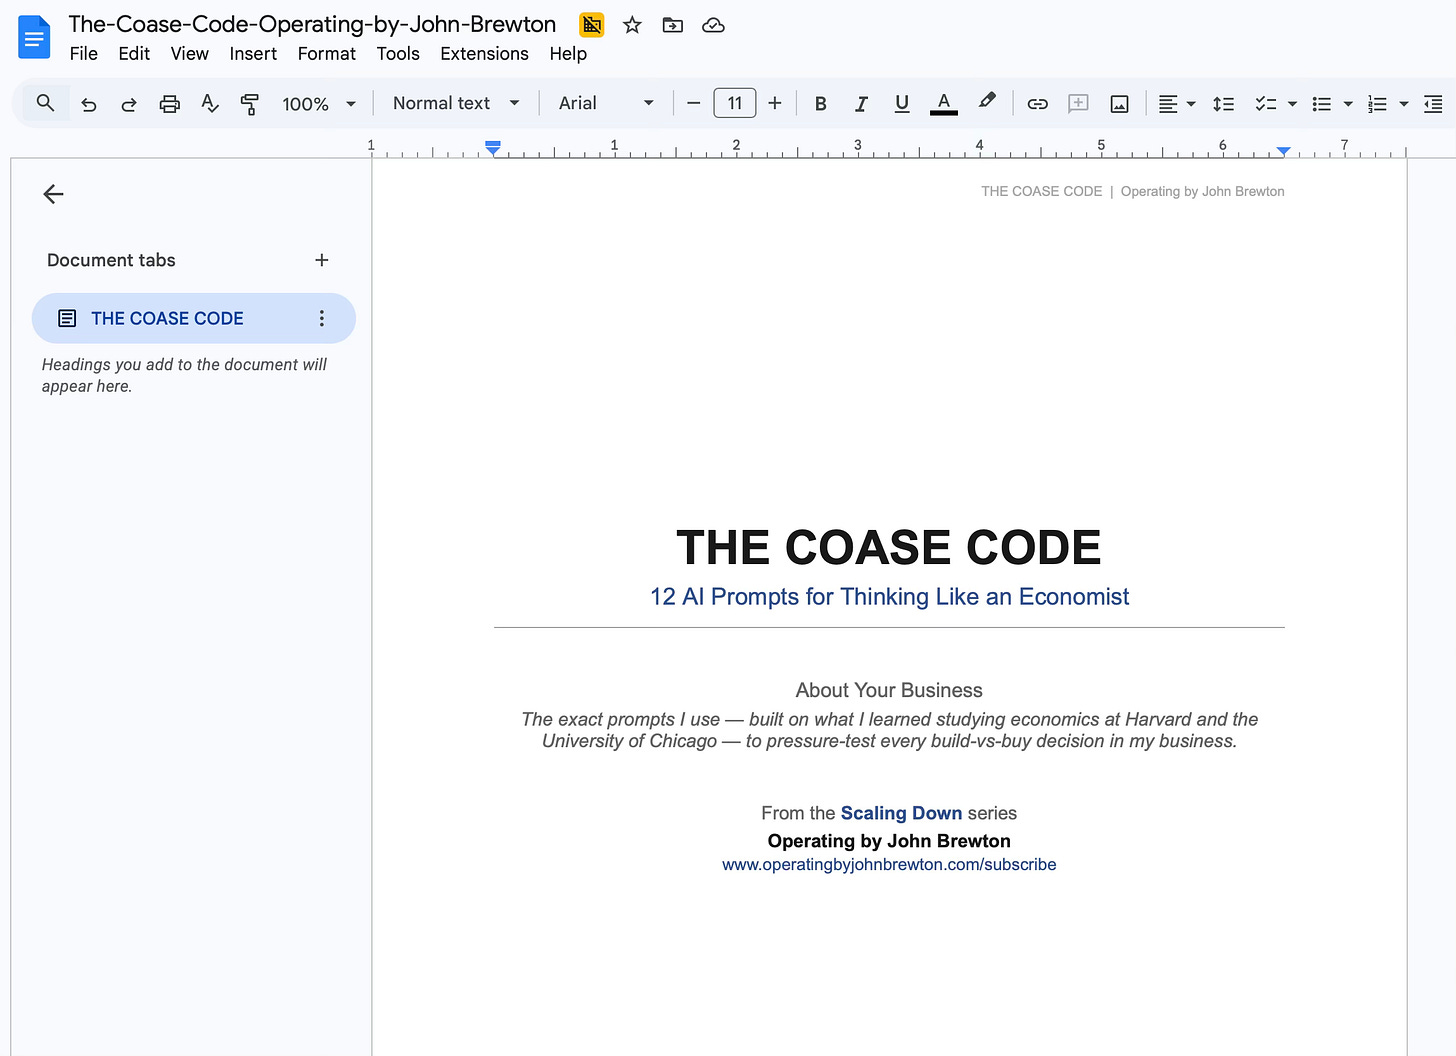
Task: Click the Operating by John Brewton bold line
Action: pyautogui.click(x=889, y=841)
